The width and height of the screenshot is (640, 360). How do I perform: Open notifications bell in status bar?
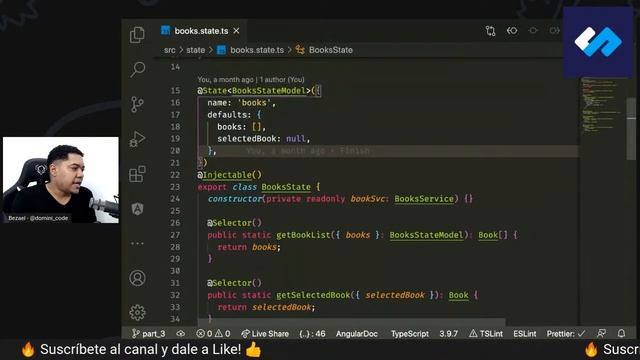(621, 333)
